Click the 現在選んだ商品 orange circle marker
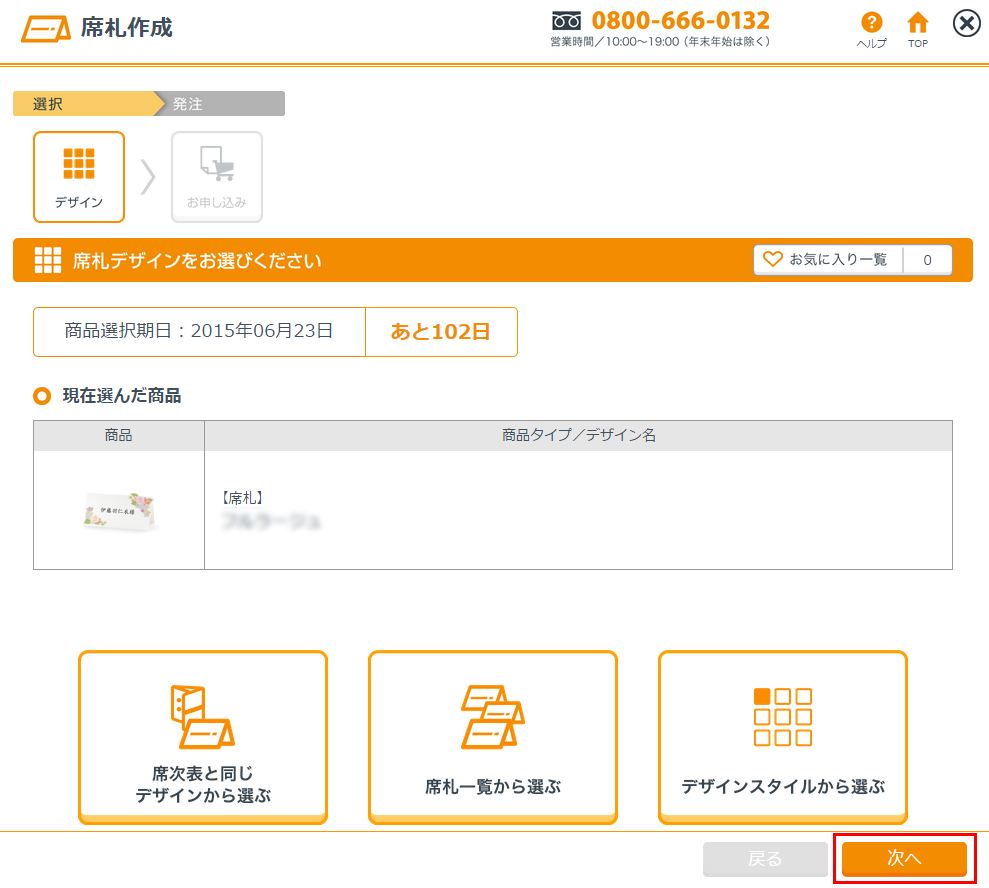 pos(41,396)
